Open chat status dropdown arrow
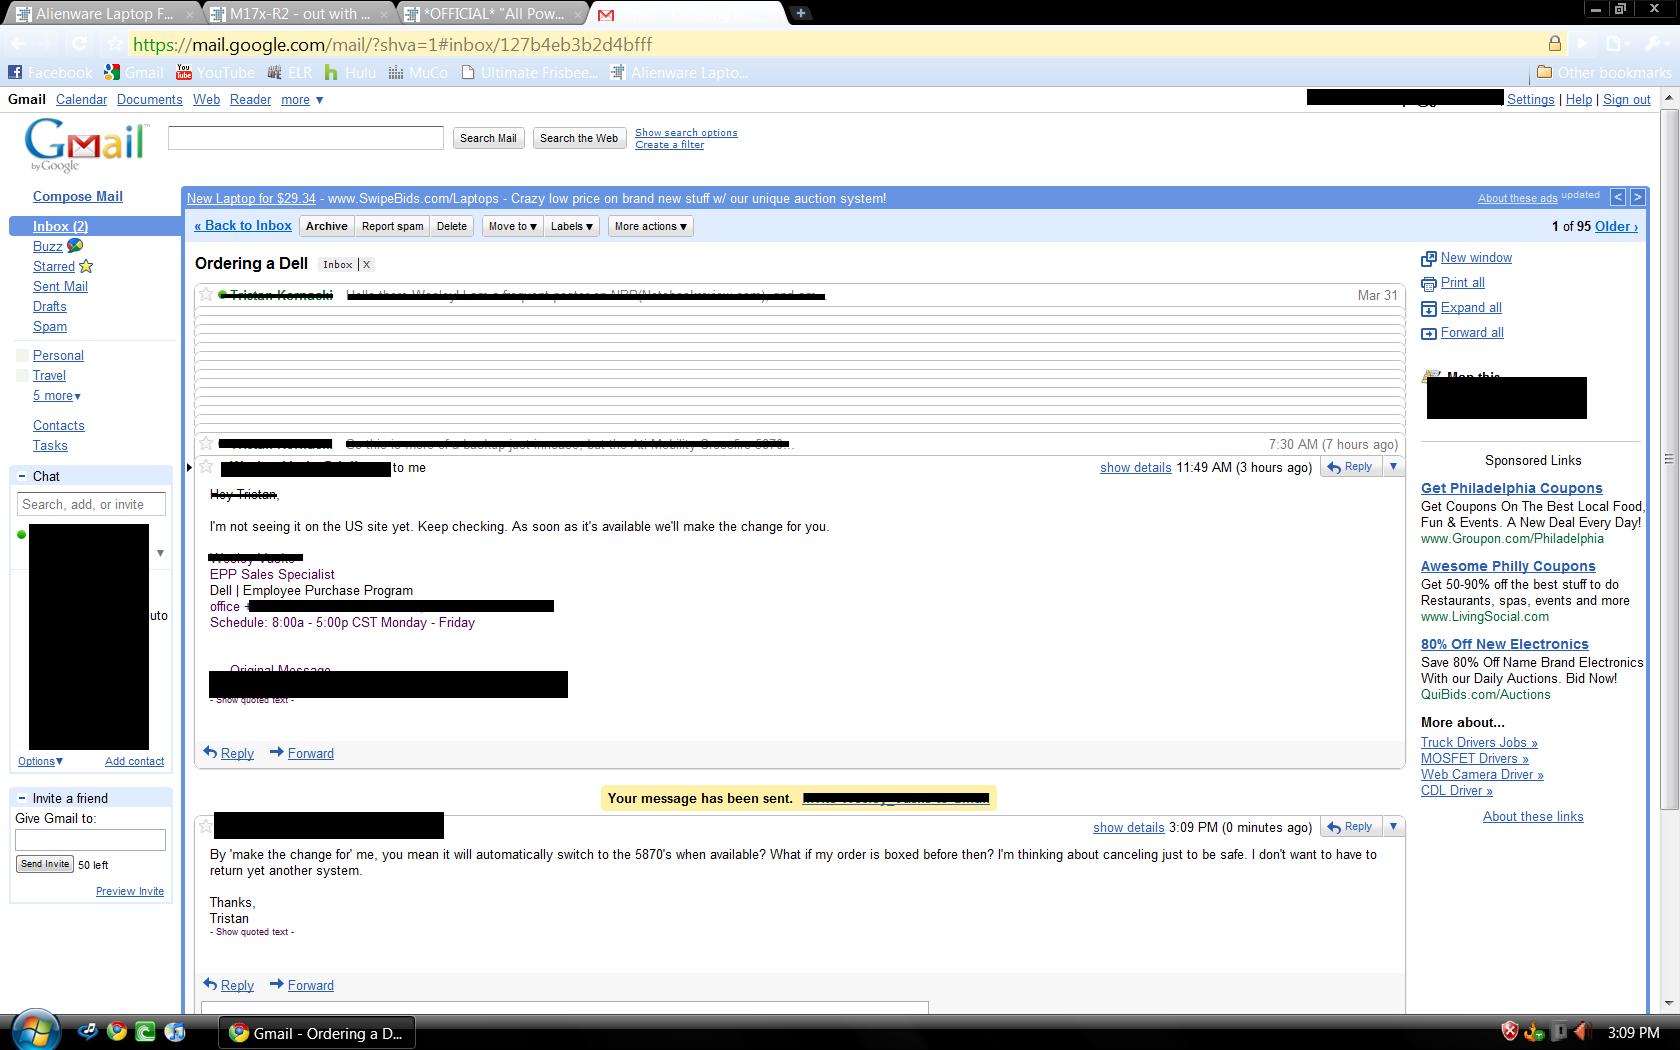This screenshot has width=1680, height=1050. [x=160, y=553]
